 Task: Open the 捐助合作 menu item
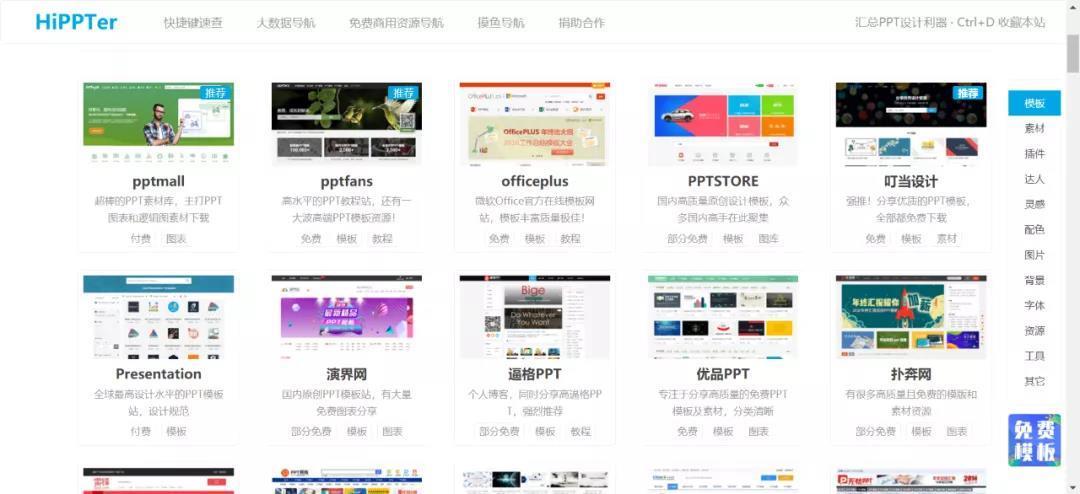(581, 23)
